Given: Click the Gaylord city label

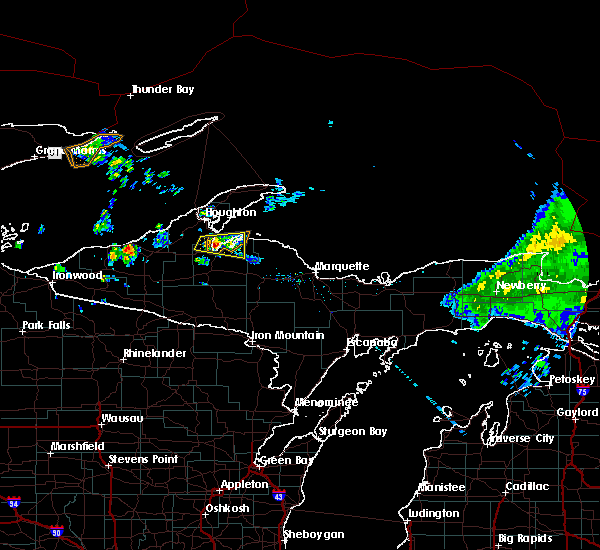Looking at the screenshot, I should (577, 413).
